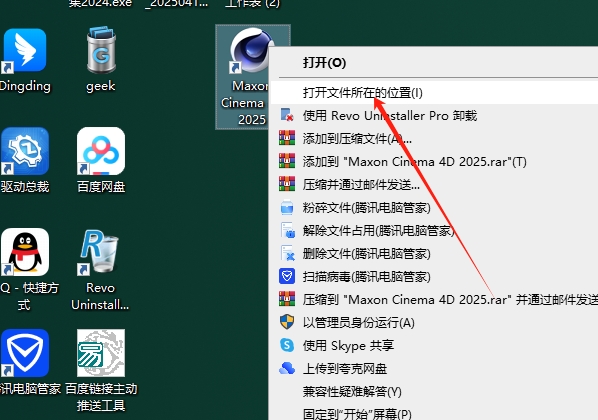Select the geek uninstaller desktop icon

pos(101,50)
